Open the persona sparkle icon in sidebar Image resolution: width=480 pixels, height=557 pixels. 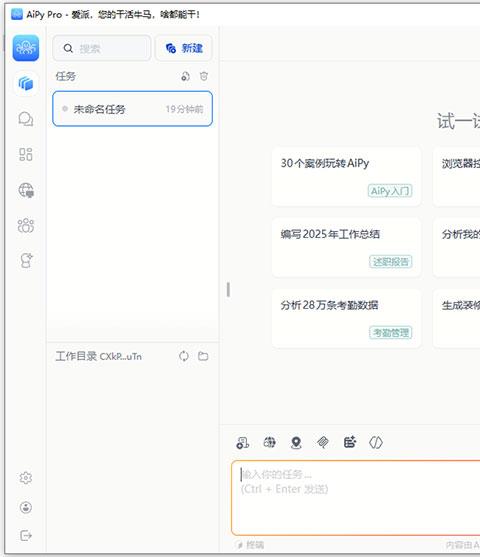point(26,260)
